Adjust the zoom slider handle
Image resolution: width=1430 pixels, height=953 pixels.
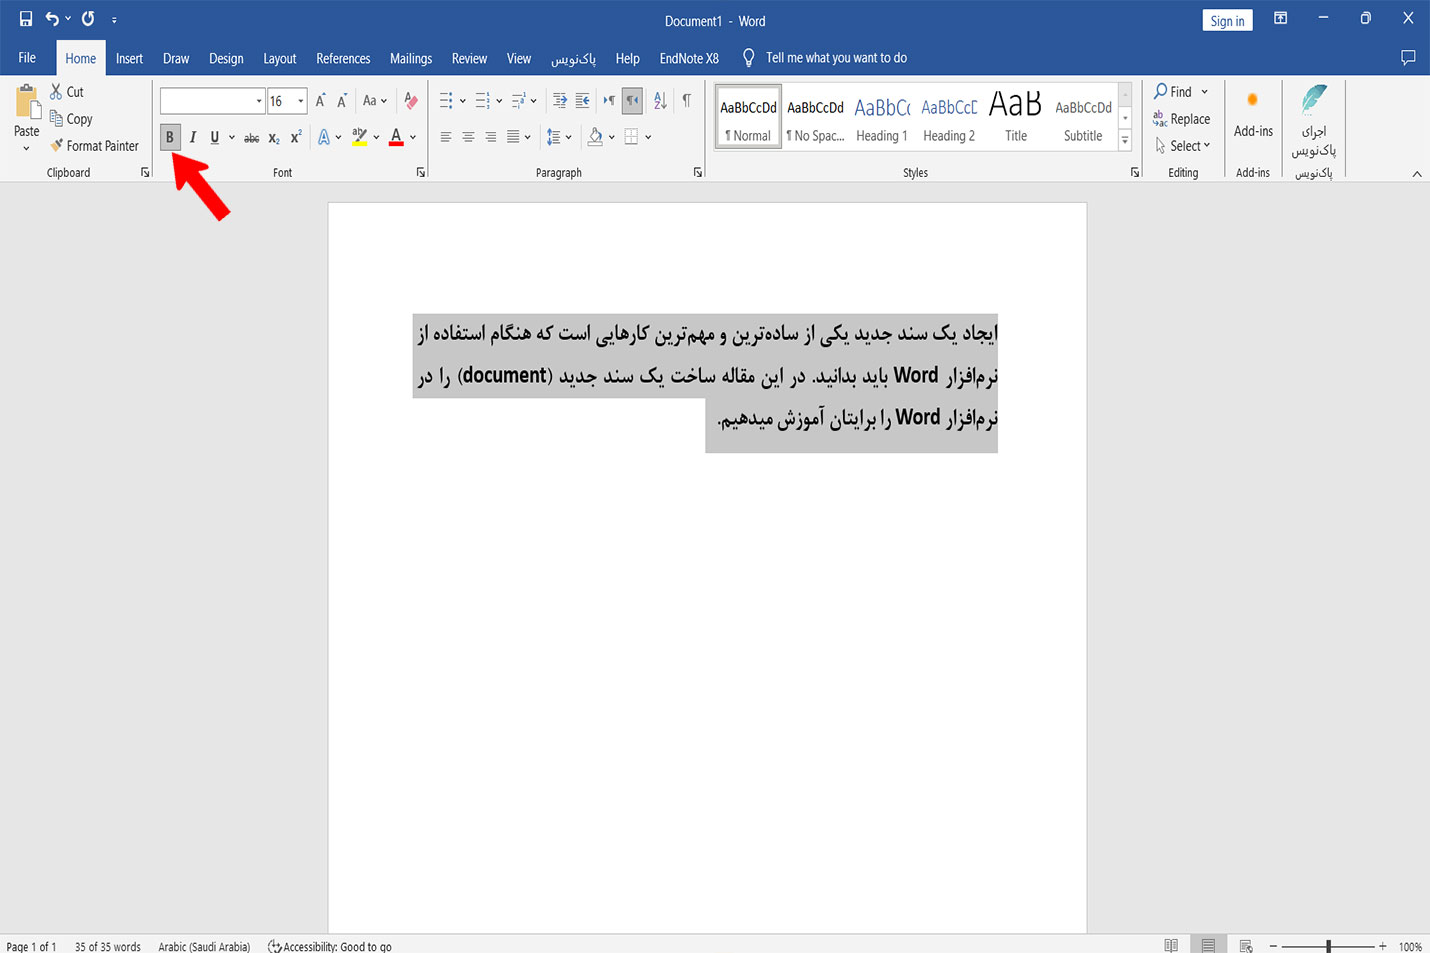(1328, 946)
